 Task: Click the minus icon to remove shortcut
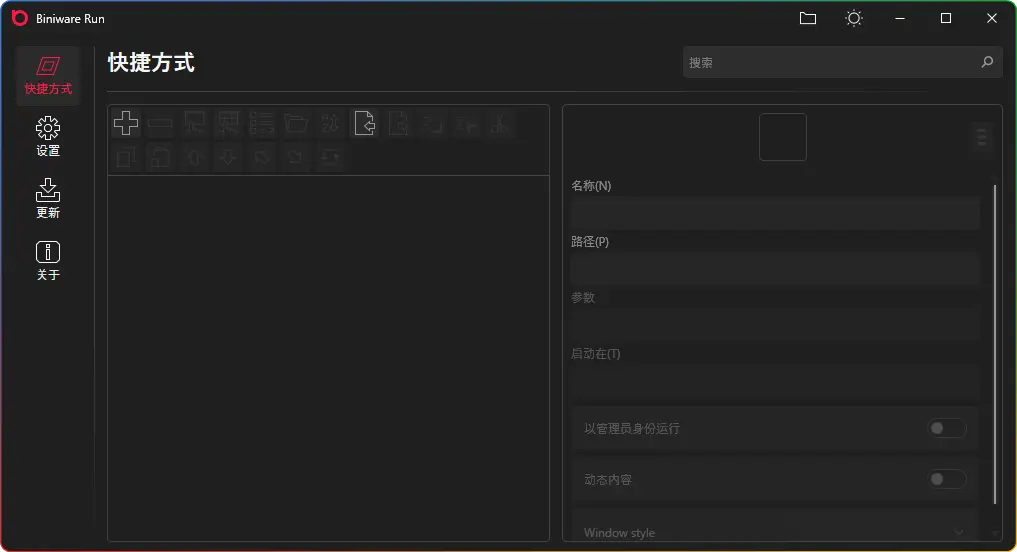(160, 123)
